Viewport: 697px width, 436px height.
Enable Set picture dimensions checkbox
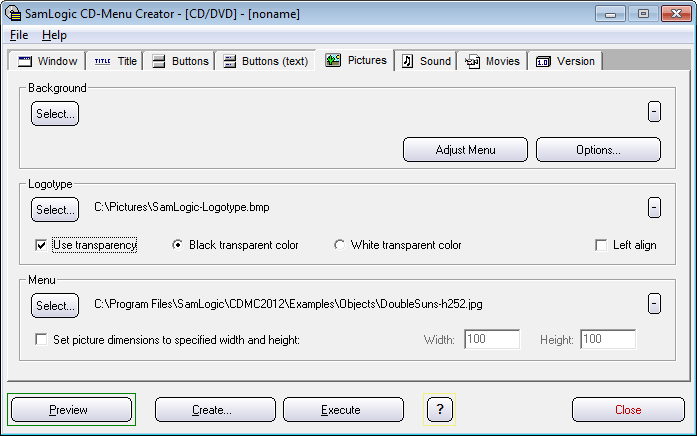[x=41, y=340]
